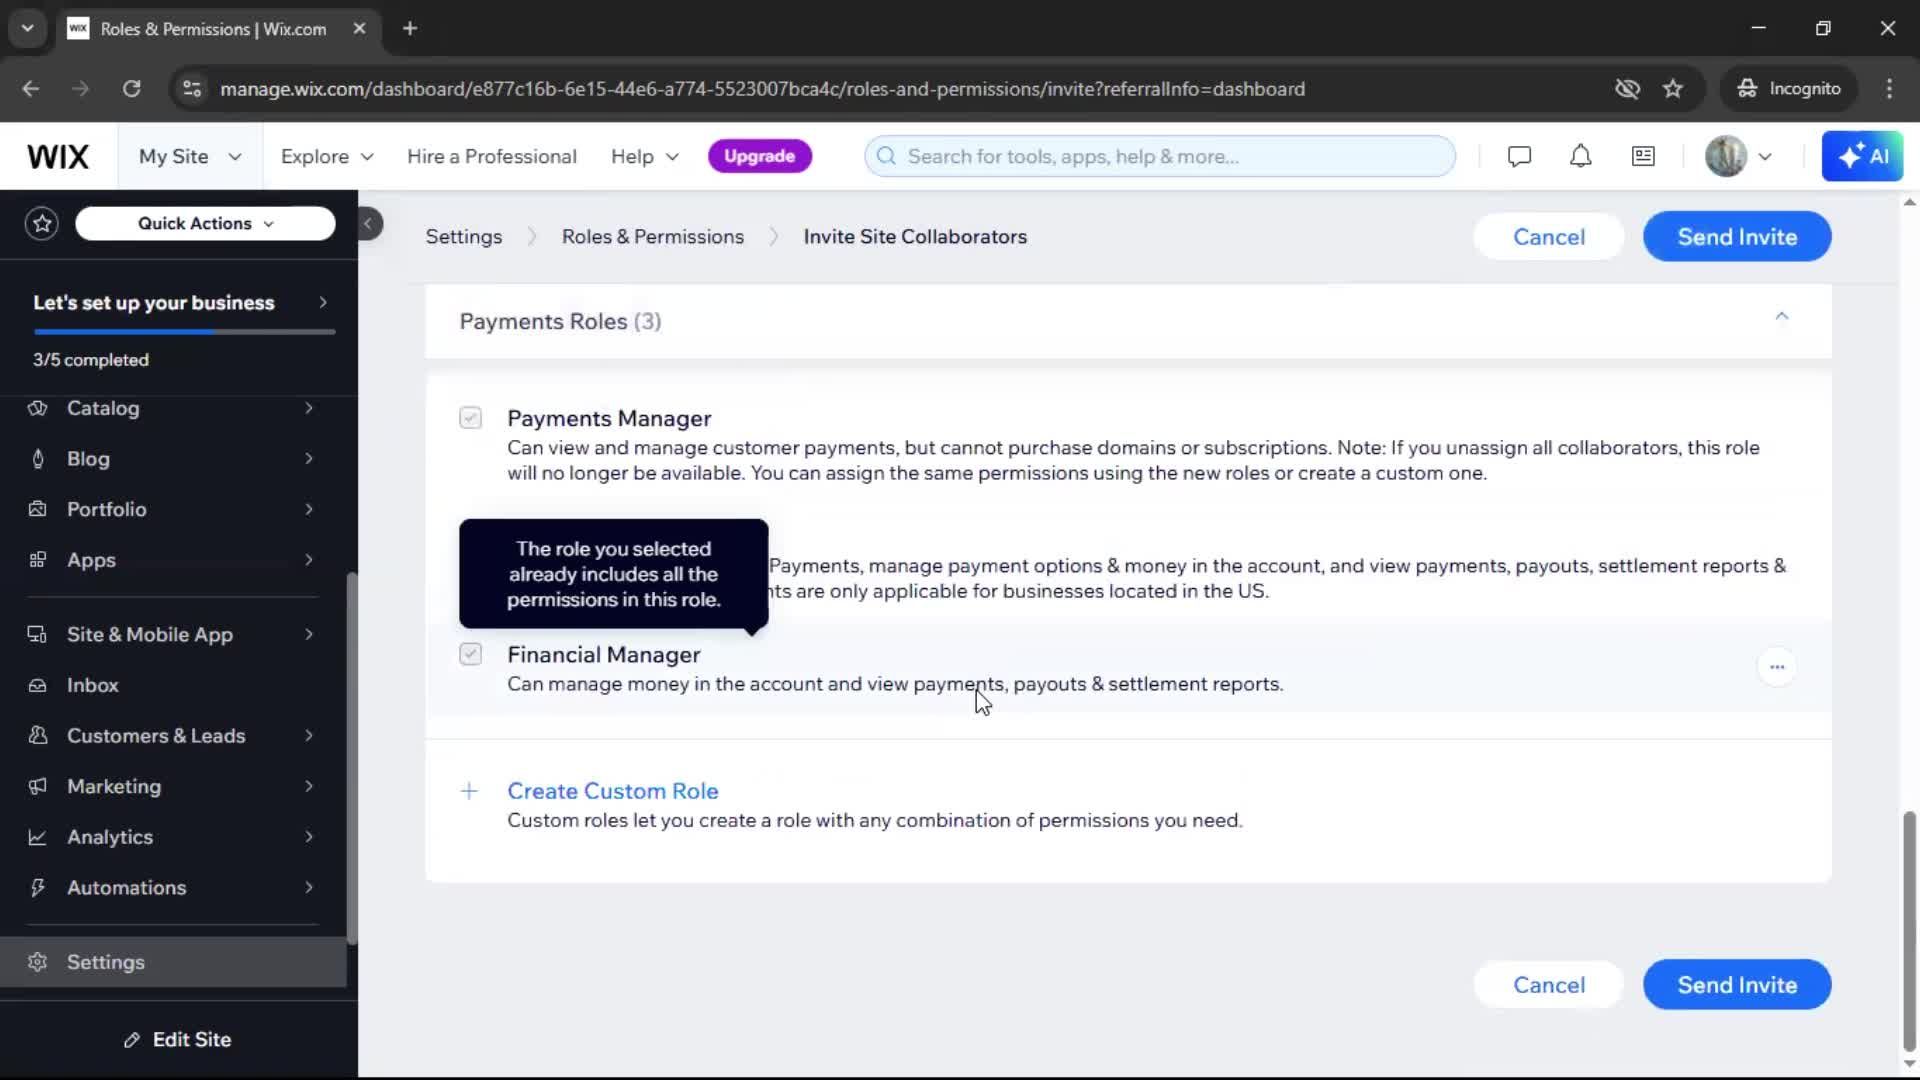Open Financial Manager more options menu
This screenshot has height=1080, width=1920.
[x=1777, y=667]
